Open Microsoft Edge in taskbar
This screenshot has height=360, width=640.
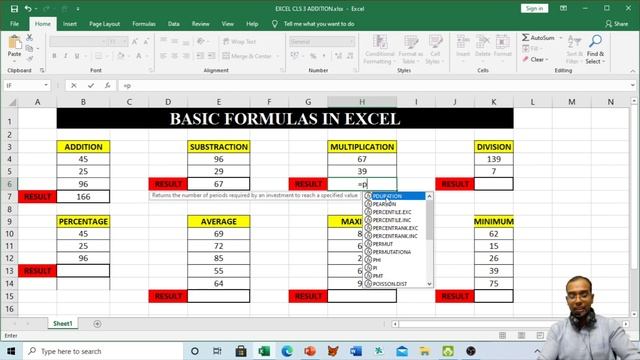coord(287,351)
